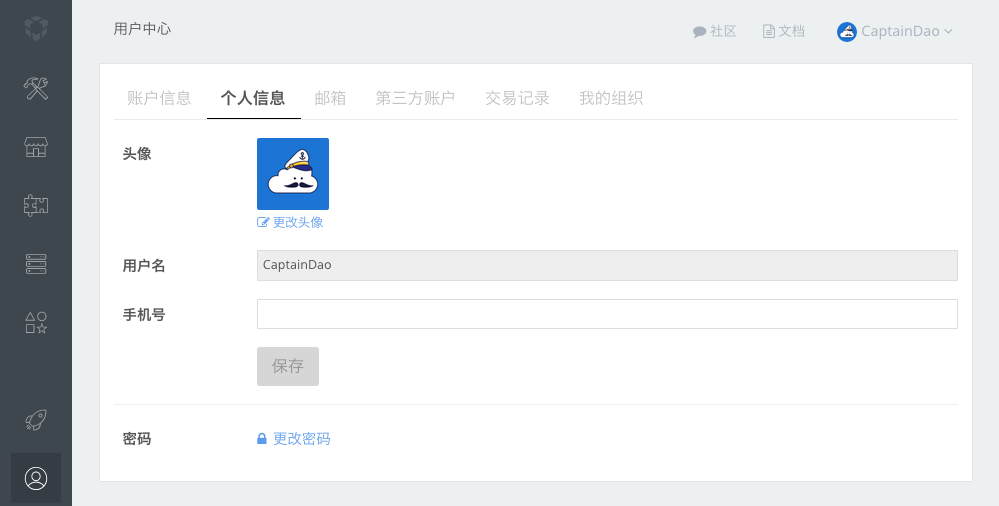Image resolution: width=999 pixels, height=506 pixels.
Task: Click the 头像 label
Action: (x=137, y=154)
